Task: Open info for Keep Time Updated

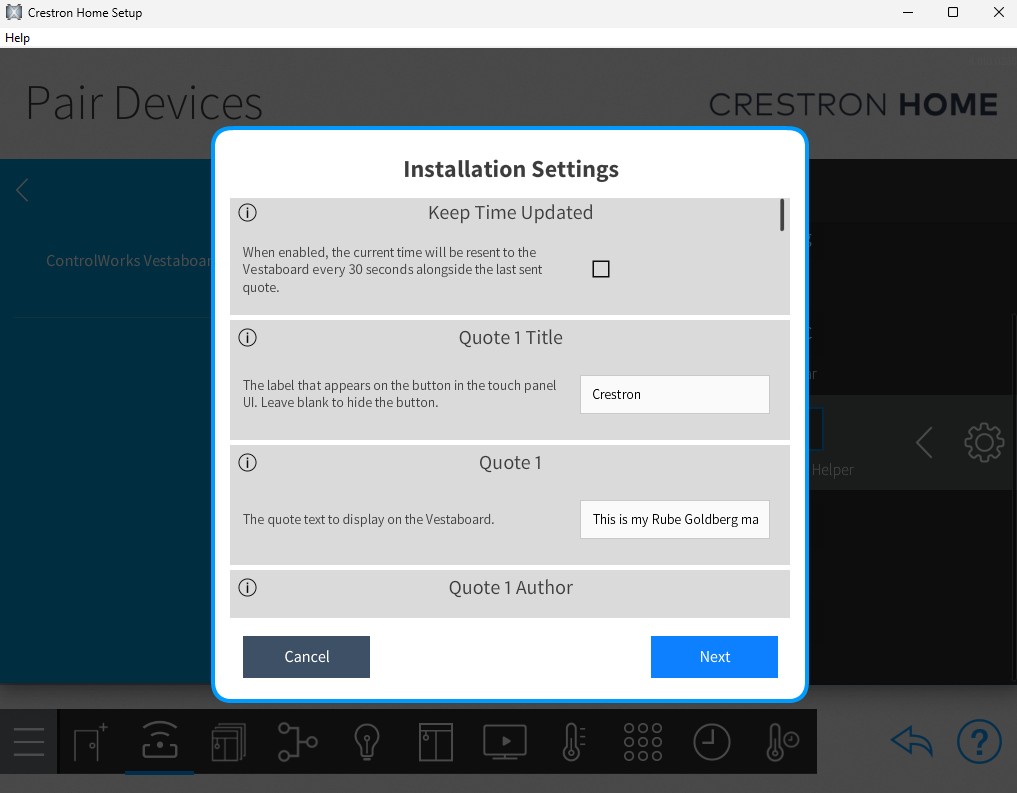Action: 247,213
